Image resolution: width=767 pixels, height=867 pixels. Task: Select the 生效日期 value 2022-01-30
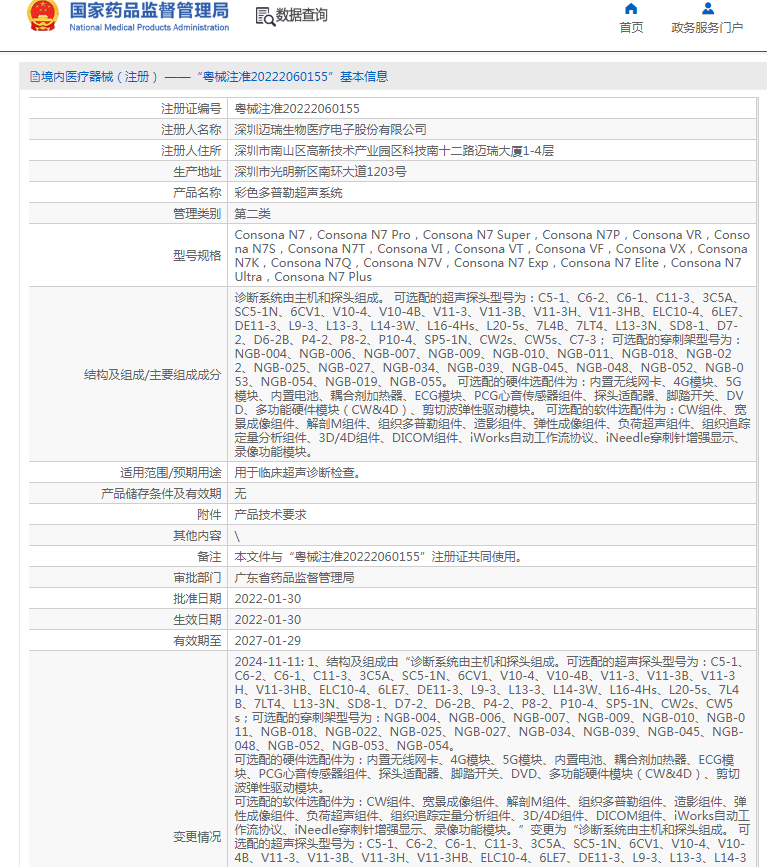268,620
